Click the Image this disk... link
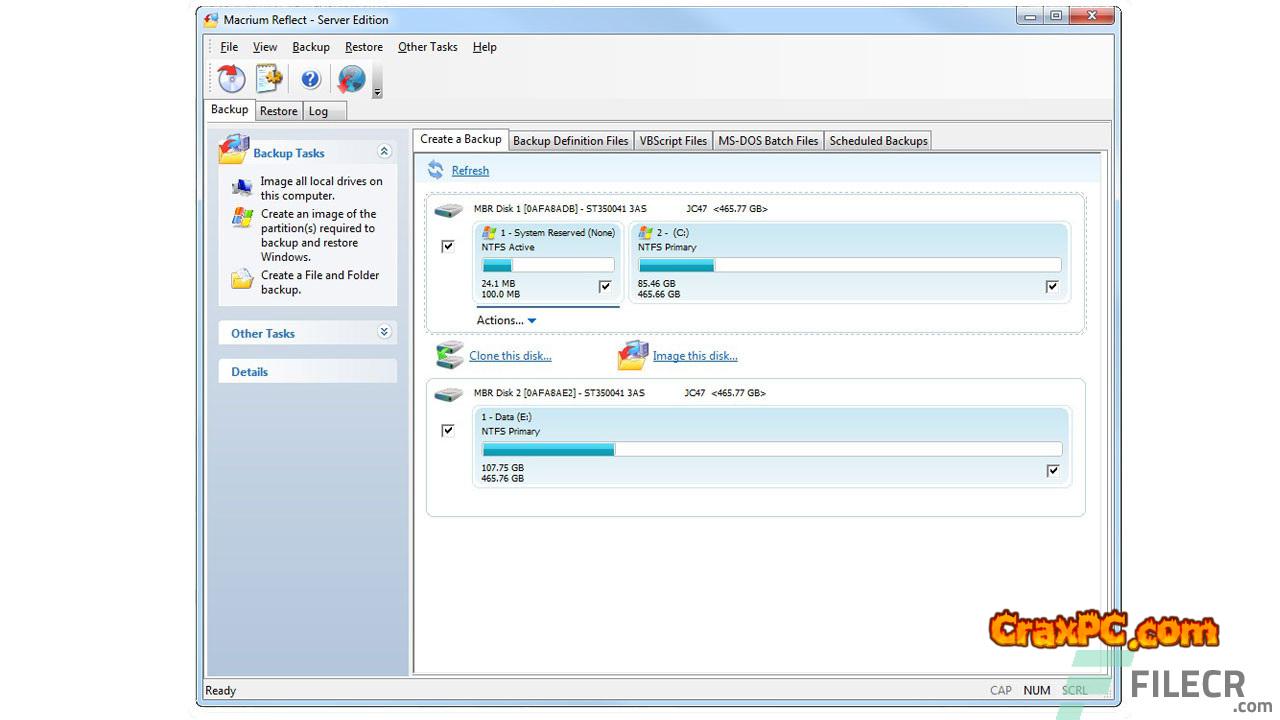1280x720 pixels. point(695,356)
